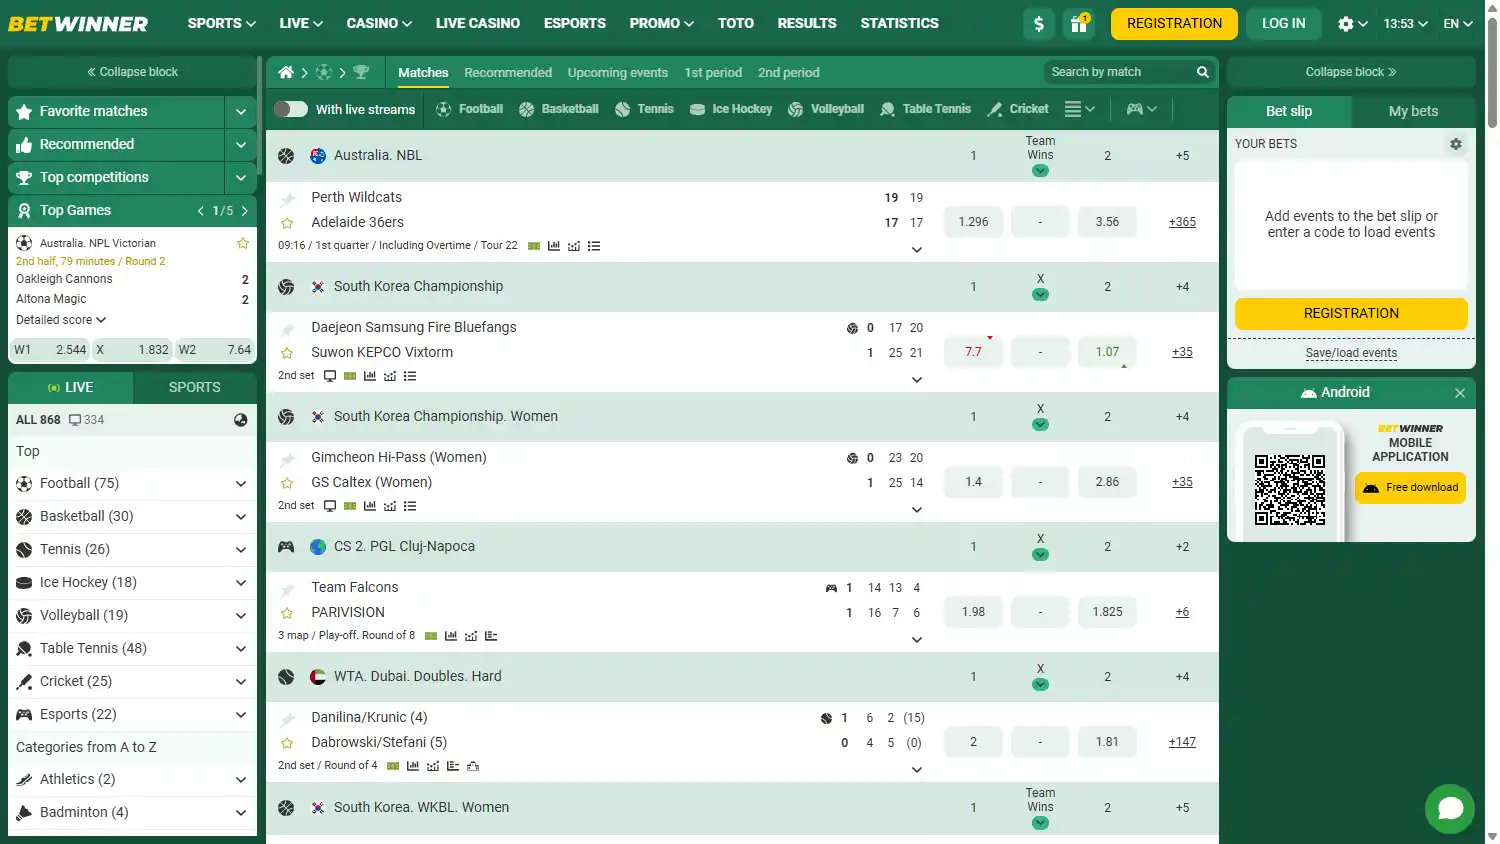Switch to LIVE tab in sidebar
Image resolution: width=1500 pixels, height=844 pixels.
(70, 387)
